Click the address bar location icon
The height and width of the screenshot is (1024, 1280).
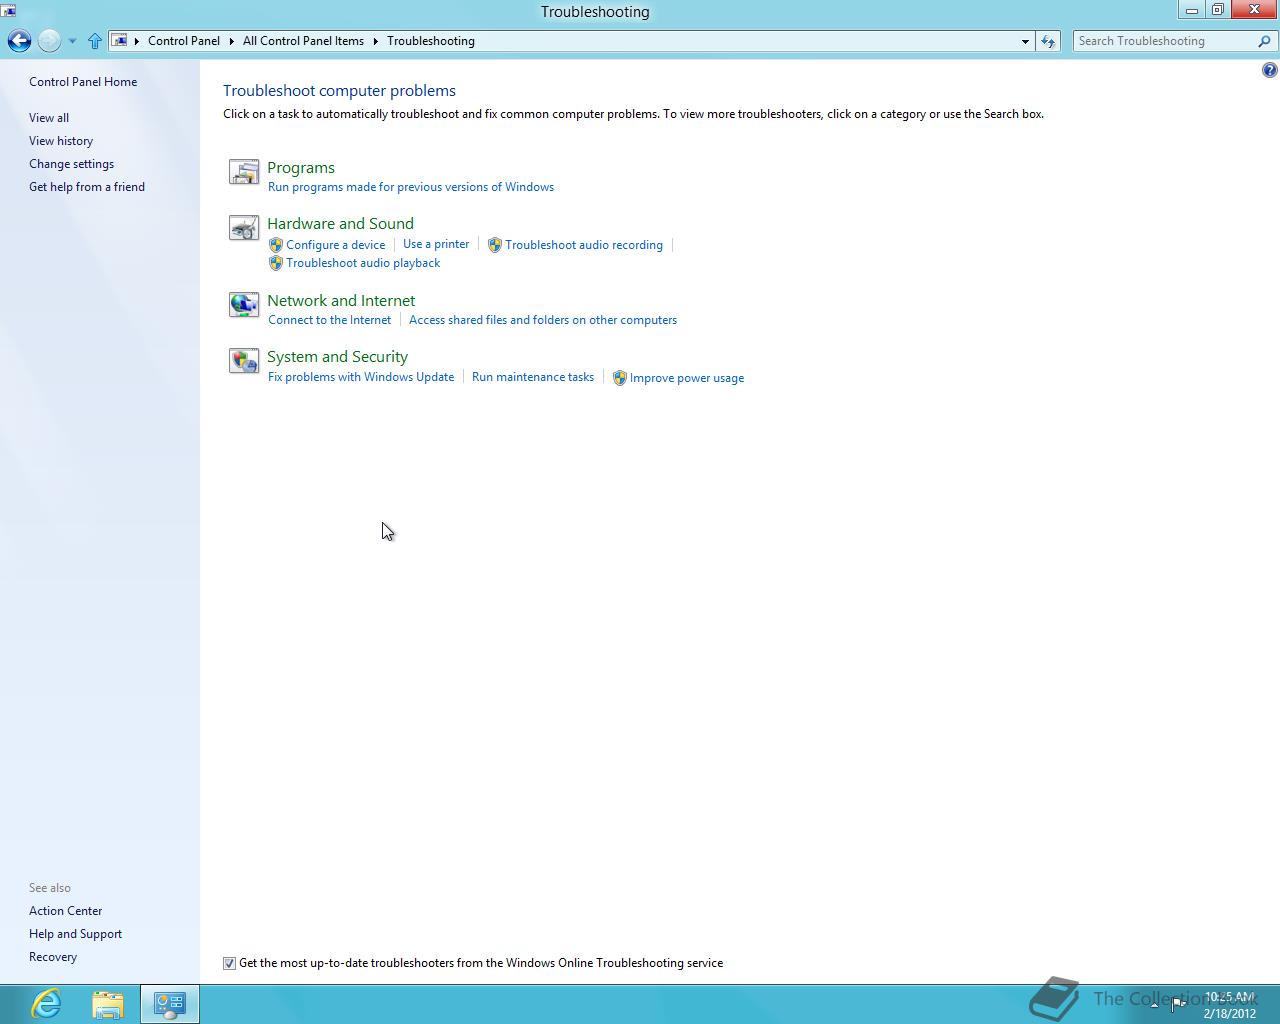pyautogui.click(x=120, y=41)
